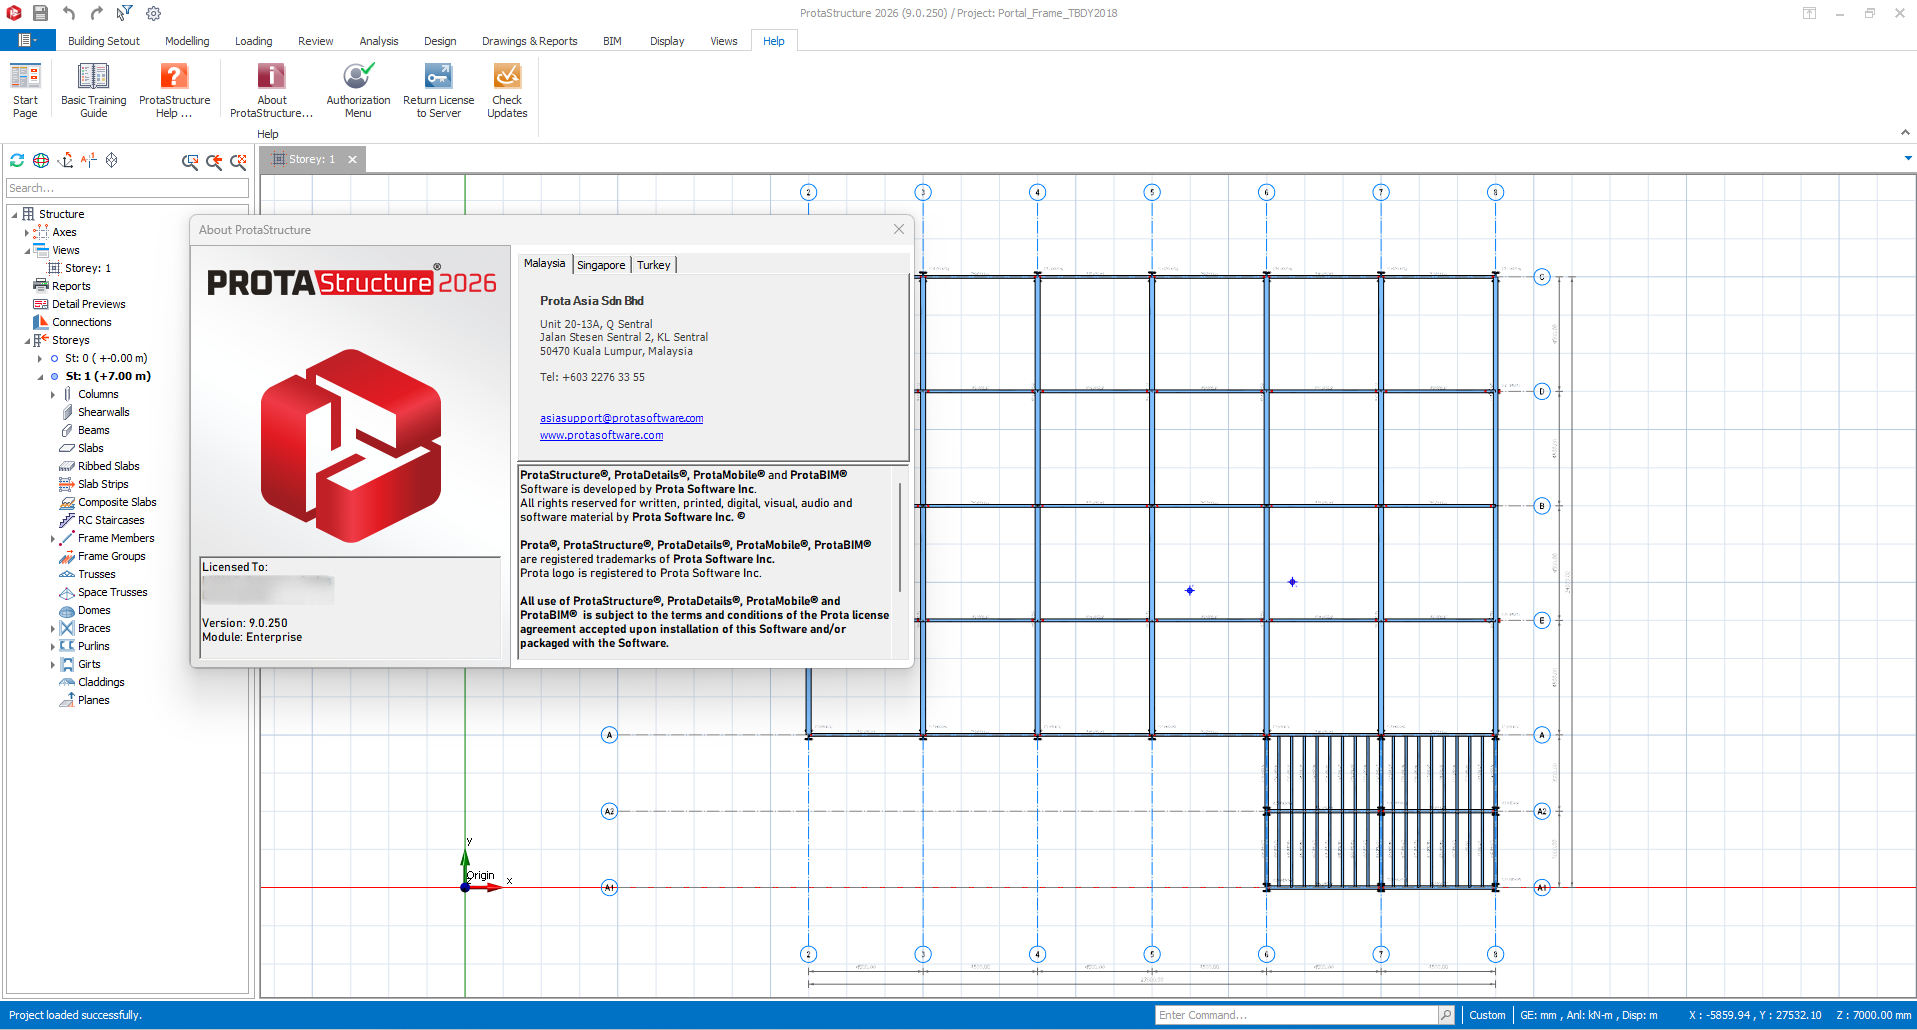This screenshot has height=1030, width=1917.
Task: Open About ProtaStructure
Action: tap(272, 90)
